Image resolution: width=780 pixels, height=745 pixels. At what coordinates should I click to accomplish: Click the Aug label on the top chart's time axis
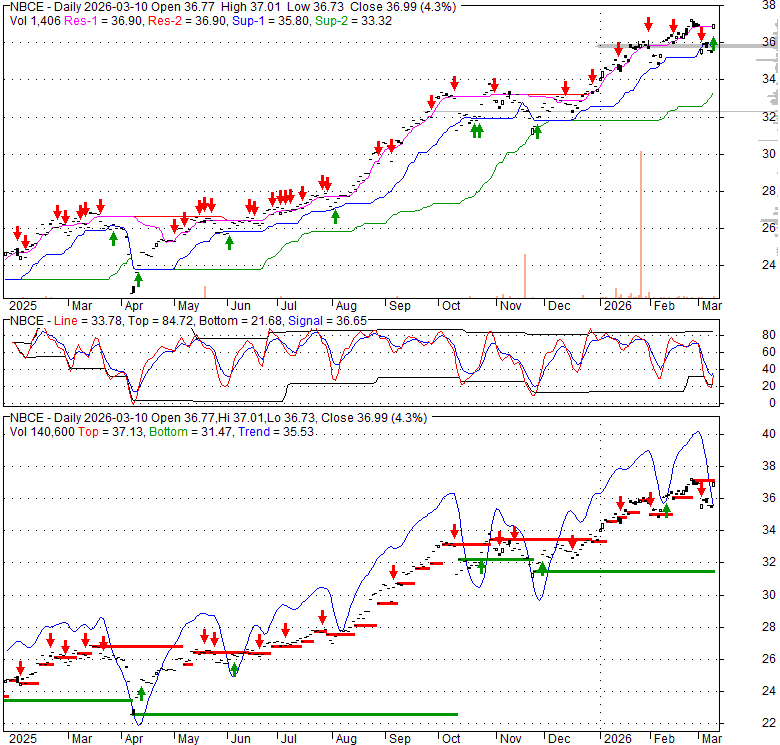(x=346, y=305)
